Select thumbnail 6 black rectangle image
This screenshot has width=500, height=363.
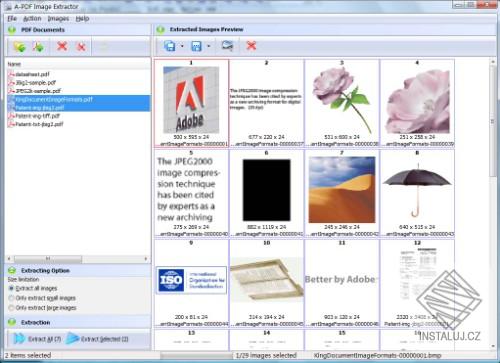point(267,193)
